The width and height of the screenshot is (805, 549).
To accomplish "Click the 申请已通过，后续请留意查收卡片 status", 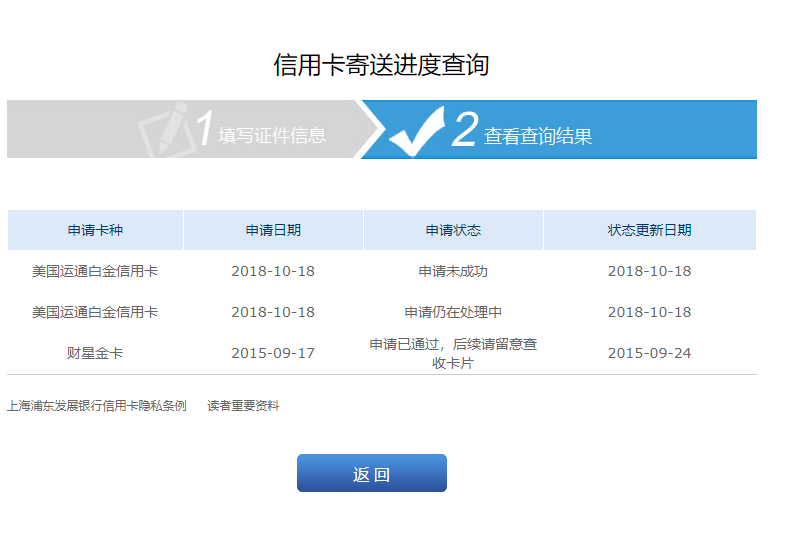I will coord(453,353).
